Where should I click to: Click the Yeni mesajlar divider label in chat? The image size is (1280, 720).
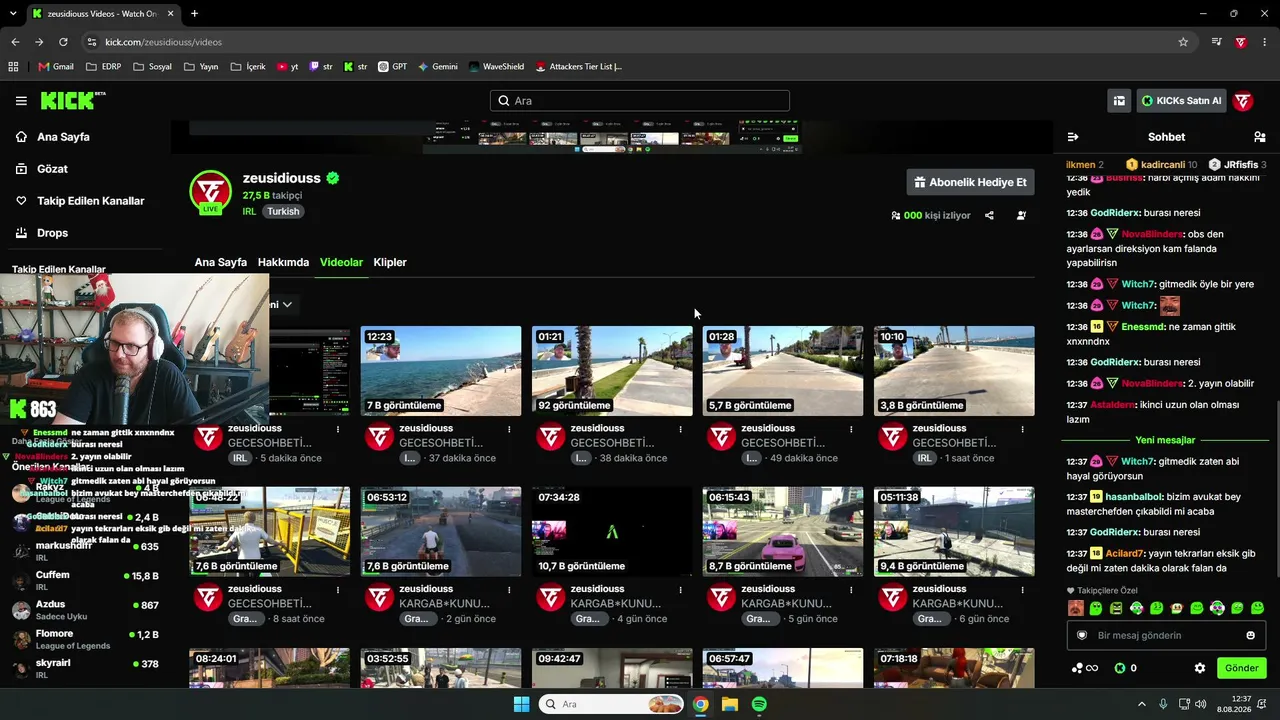1165,440
